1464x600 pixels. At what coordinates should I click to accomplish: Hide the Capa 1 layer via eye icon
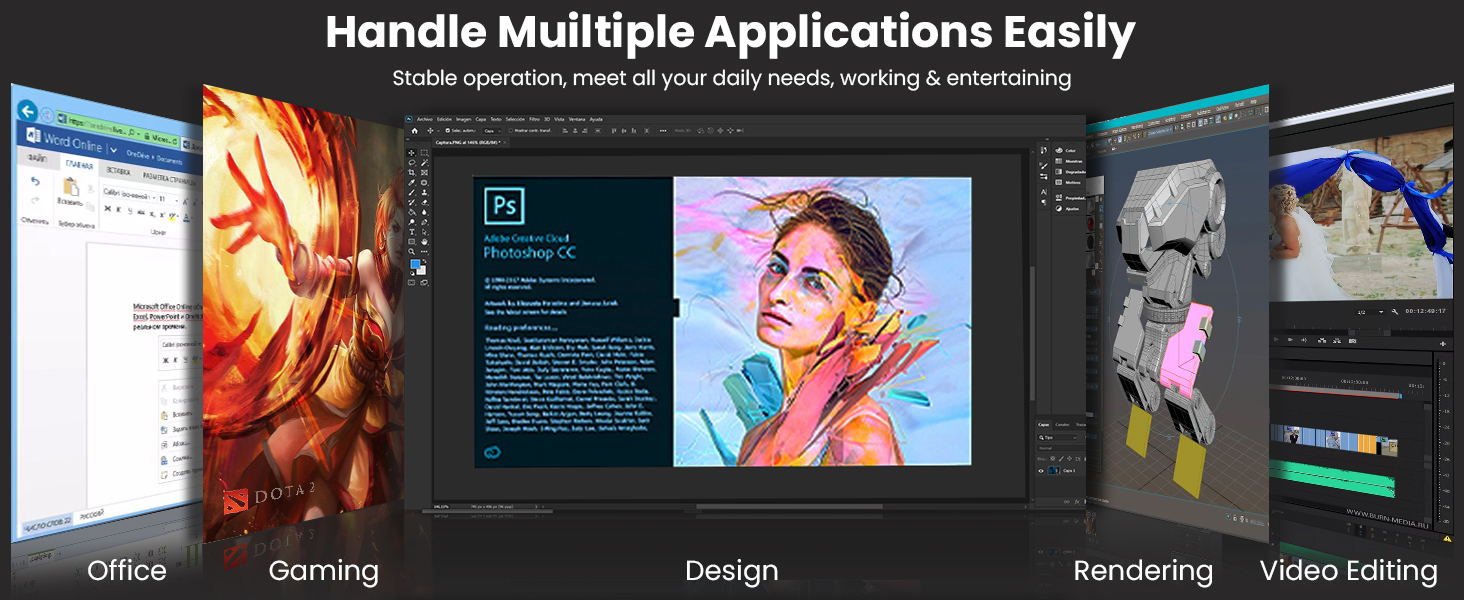click(1041, 471)
